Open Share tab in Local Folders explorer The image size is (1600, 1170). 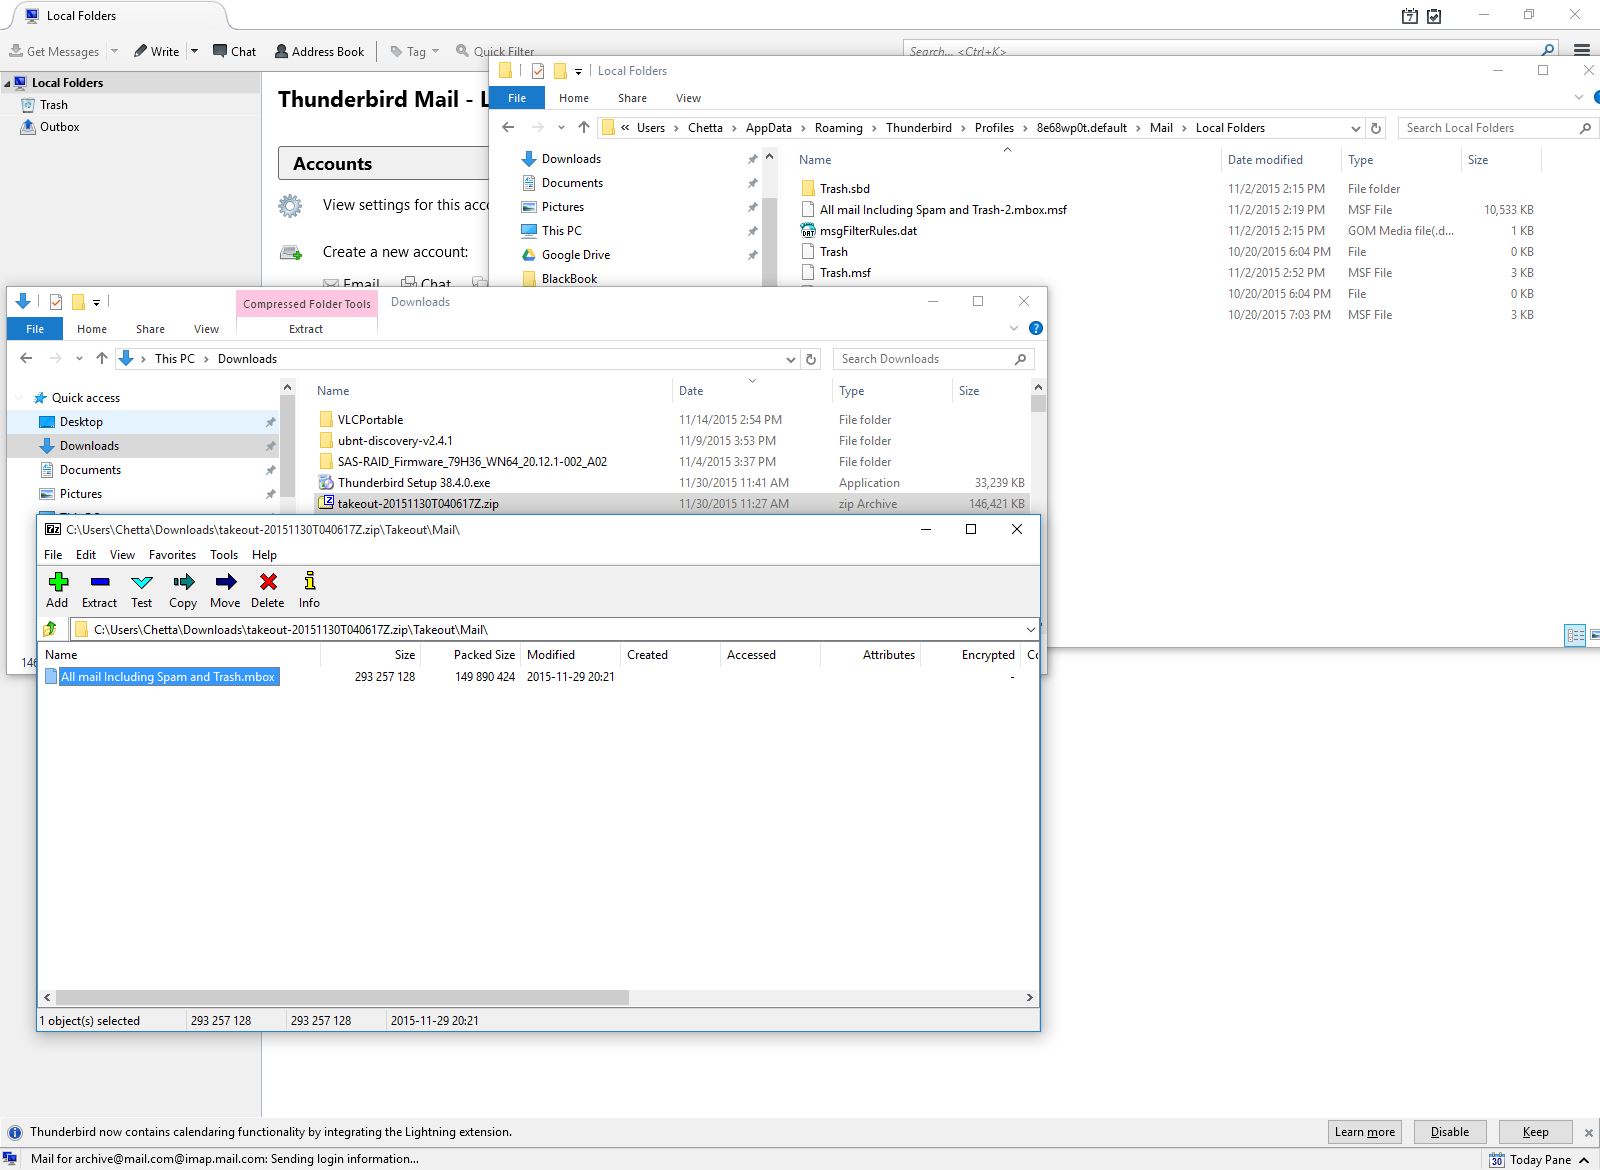pos(632,98)
